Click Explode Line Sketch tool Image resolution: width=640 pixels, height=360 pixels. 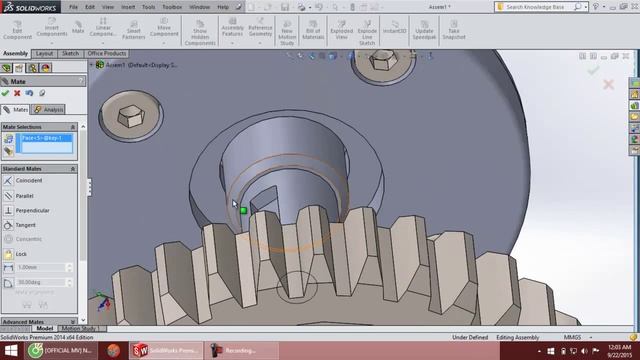point(367,33)
